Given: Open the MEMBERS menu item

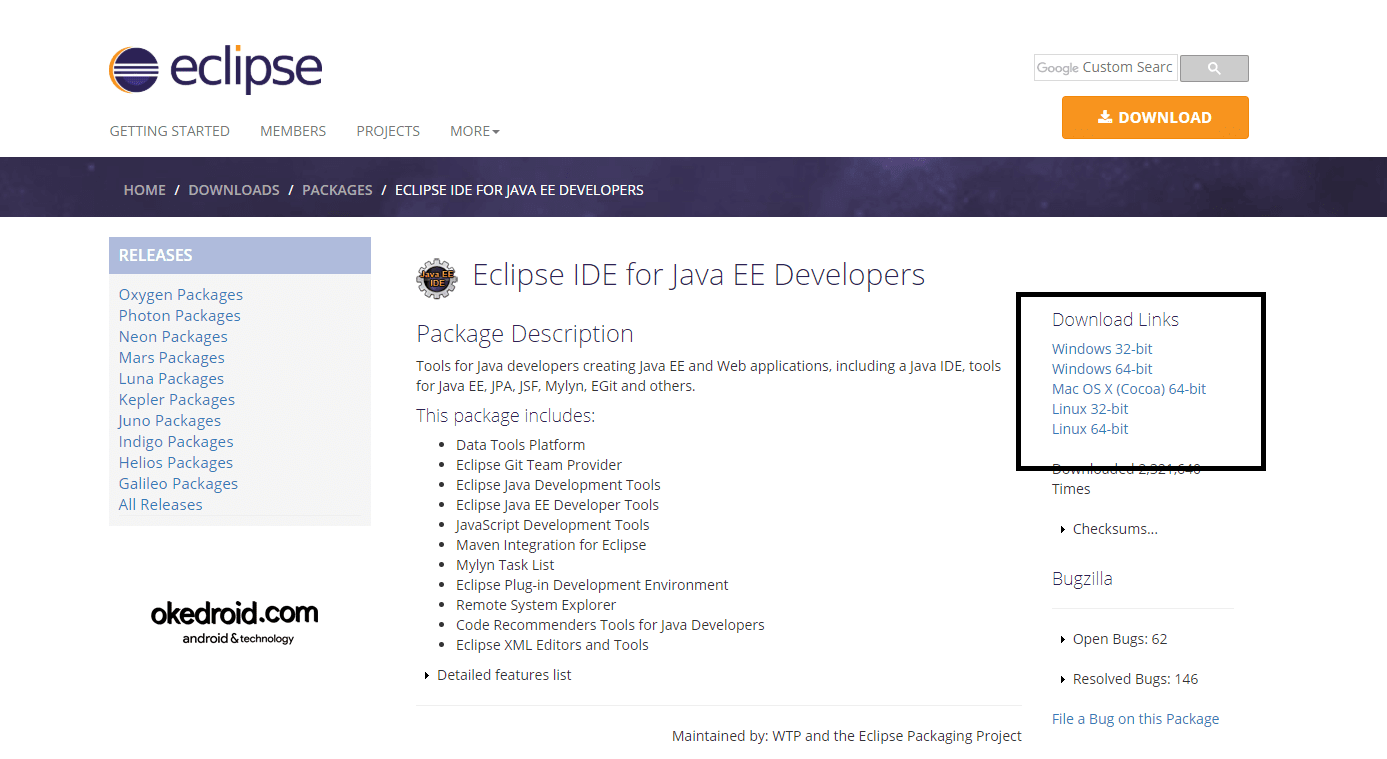Looking at the screenshot, I should pyautogui.click(x=293, y=131).
